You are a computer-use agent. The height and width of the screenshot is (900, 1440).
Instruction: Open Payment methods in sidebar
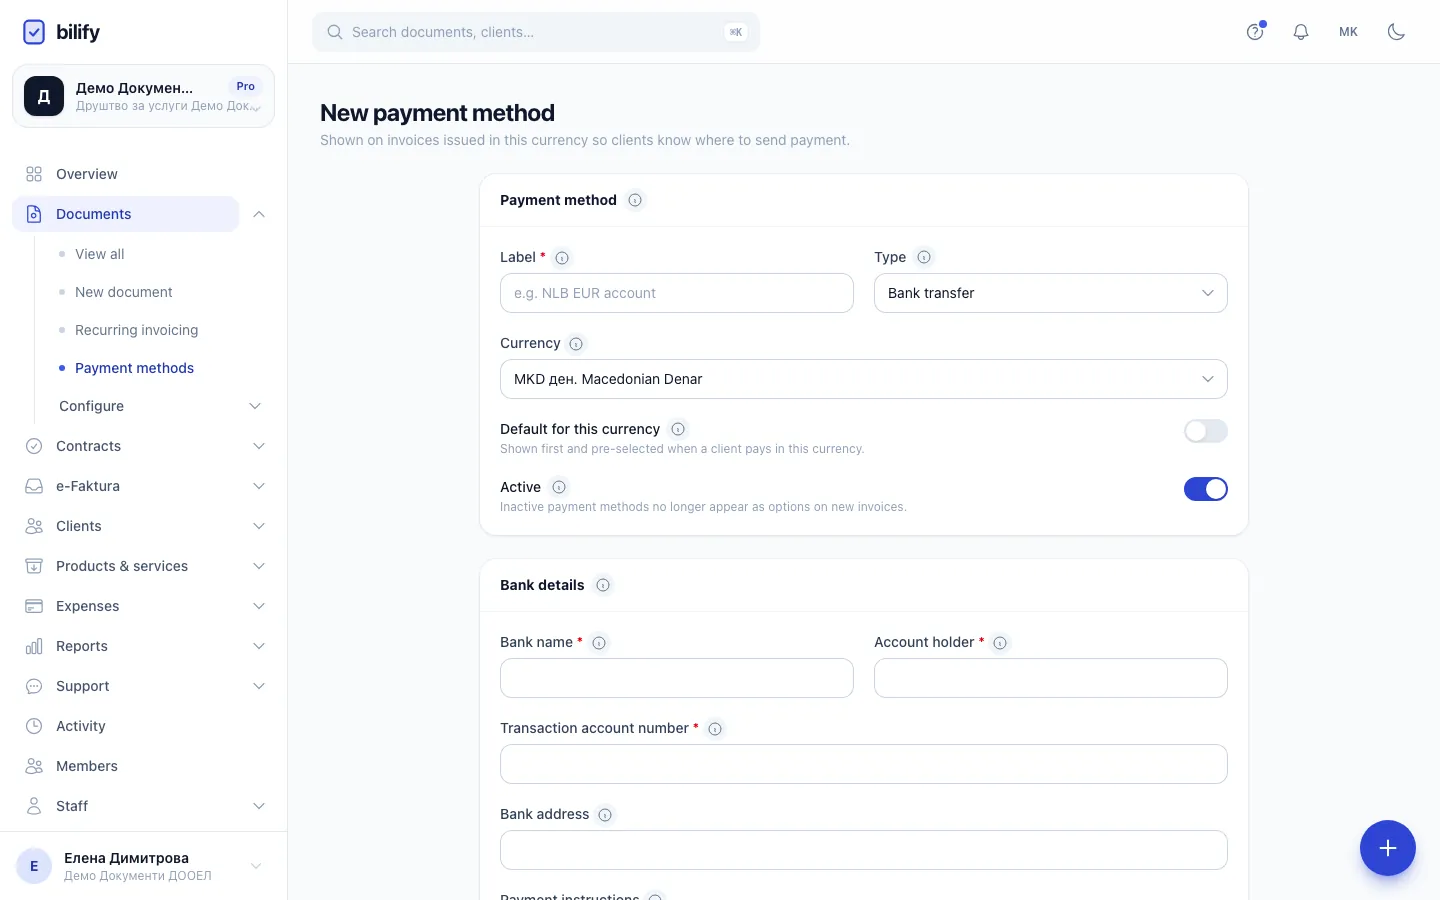pyautogui.click(x=135, y=368)
